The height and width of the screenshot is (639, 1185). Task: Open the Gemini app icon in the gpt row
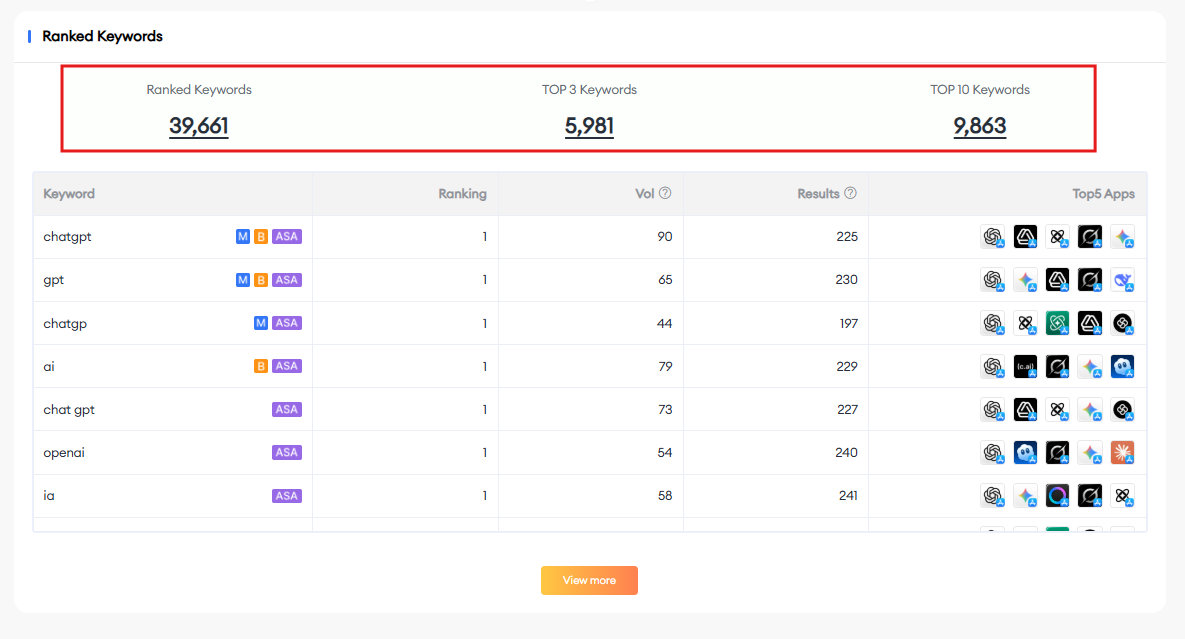1025,280
